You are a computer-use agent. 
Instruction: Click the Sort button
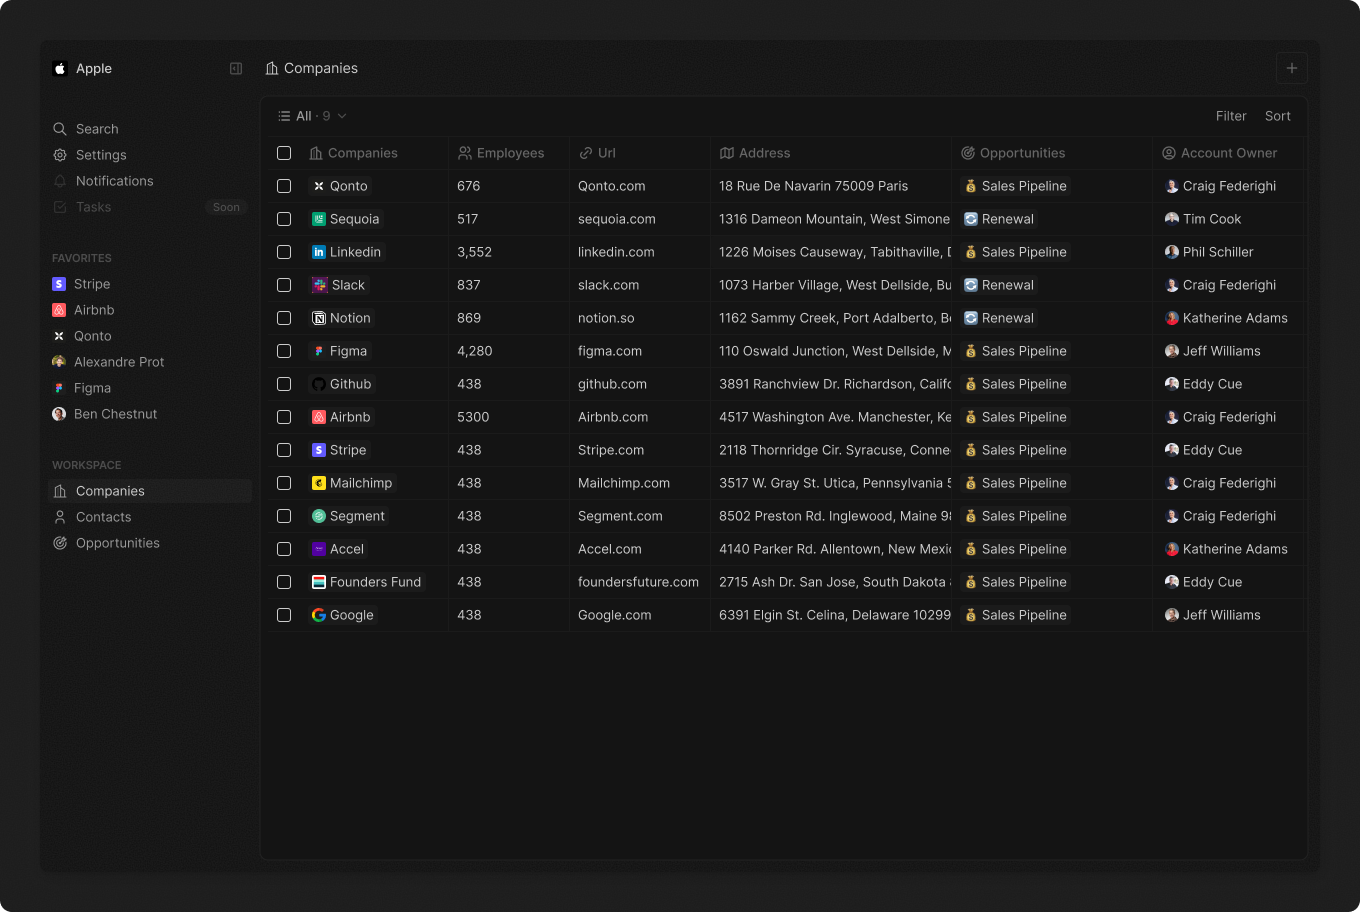1277,116
